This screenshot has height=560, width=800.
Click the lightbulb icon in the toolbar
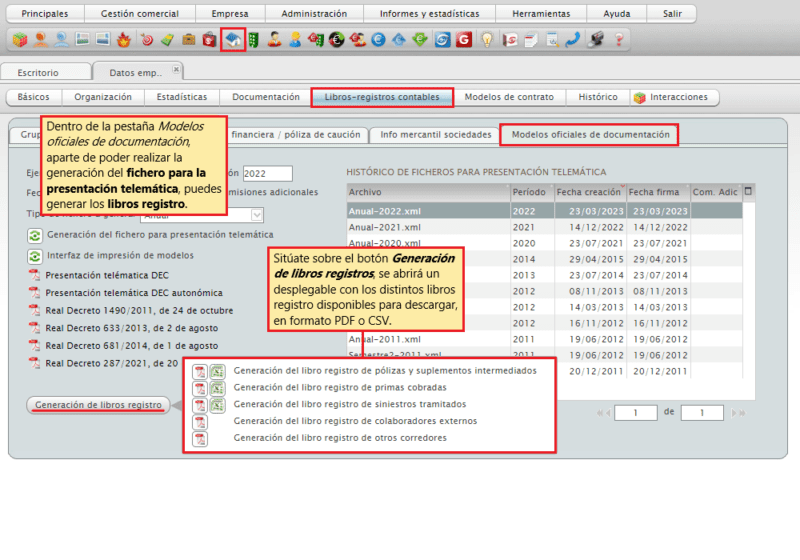point(487,41)
